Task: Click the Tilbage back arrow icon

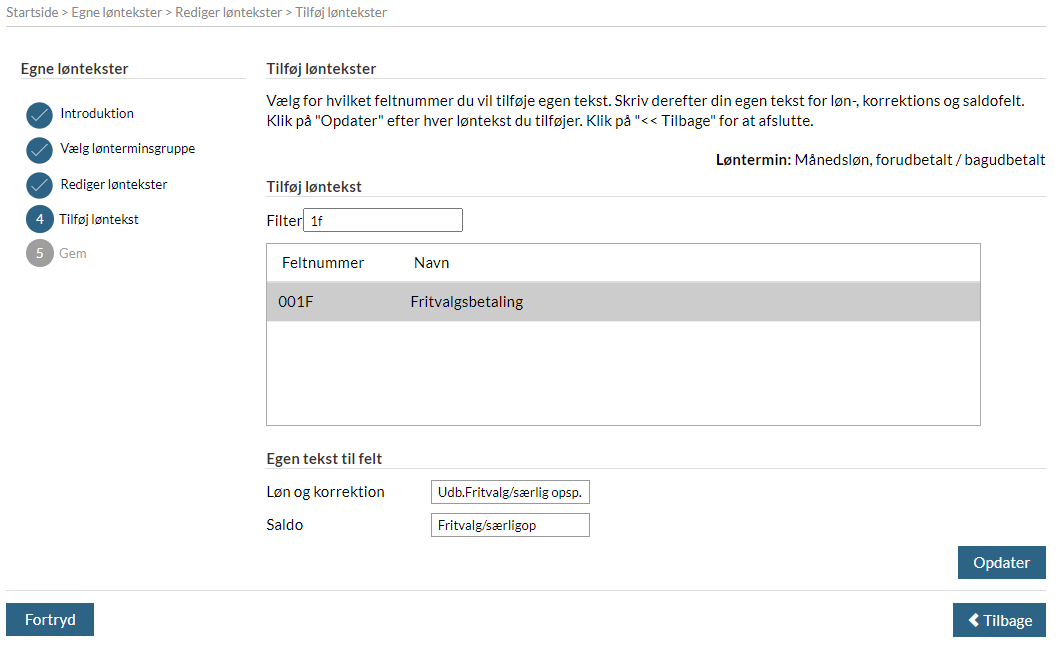Action: 974,620
